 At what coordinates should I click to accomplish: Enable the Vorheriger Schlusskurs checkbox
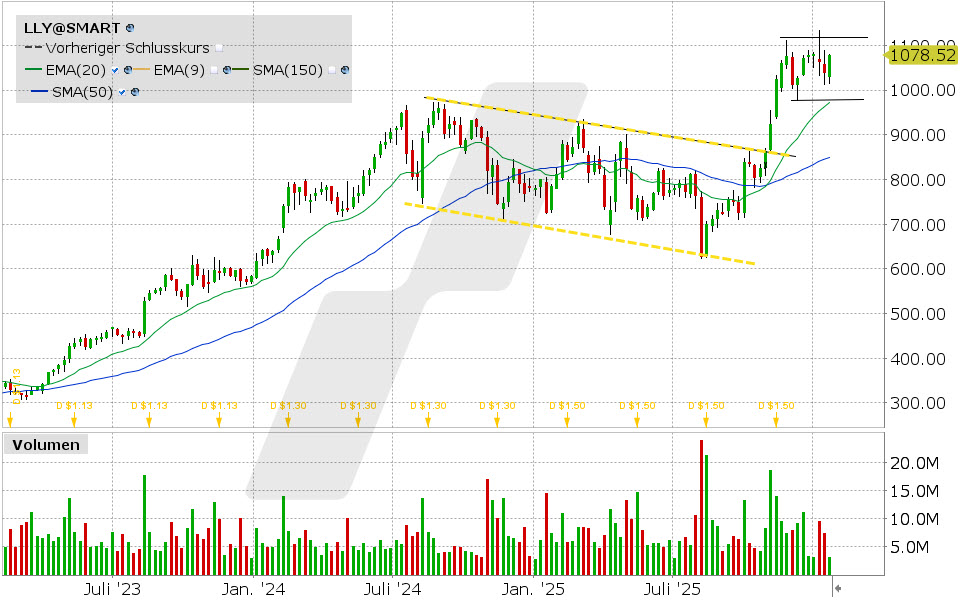tap(219, 47)
